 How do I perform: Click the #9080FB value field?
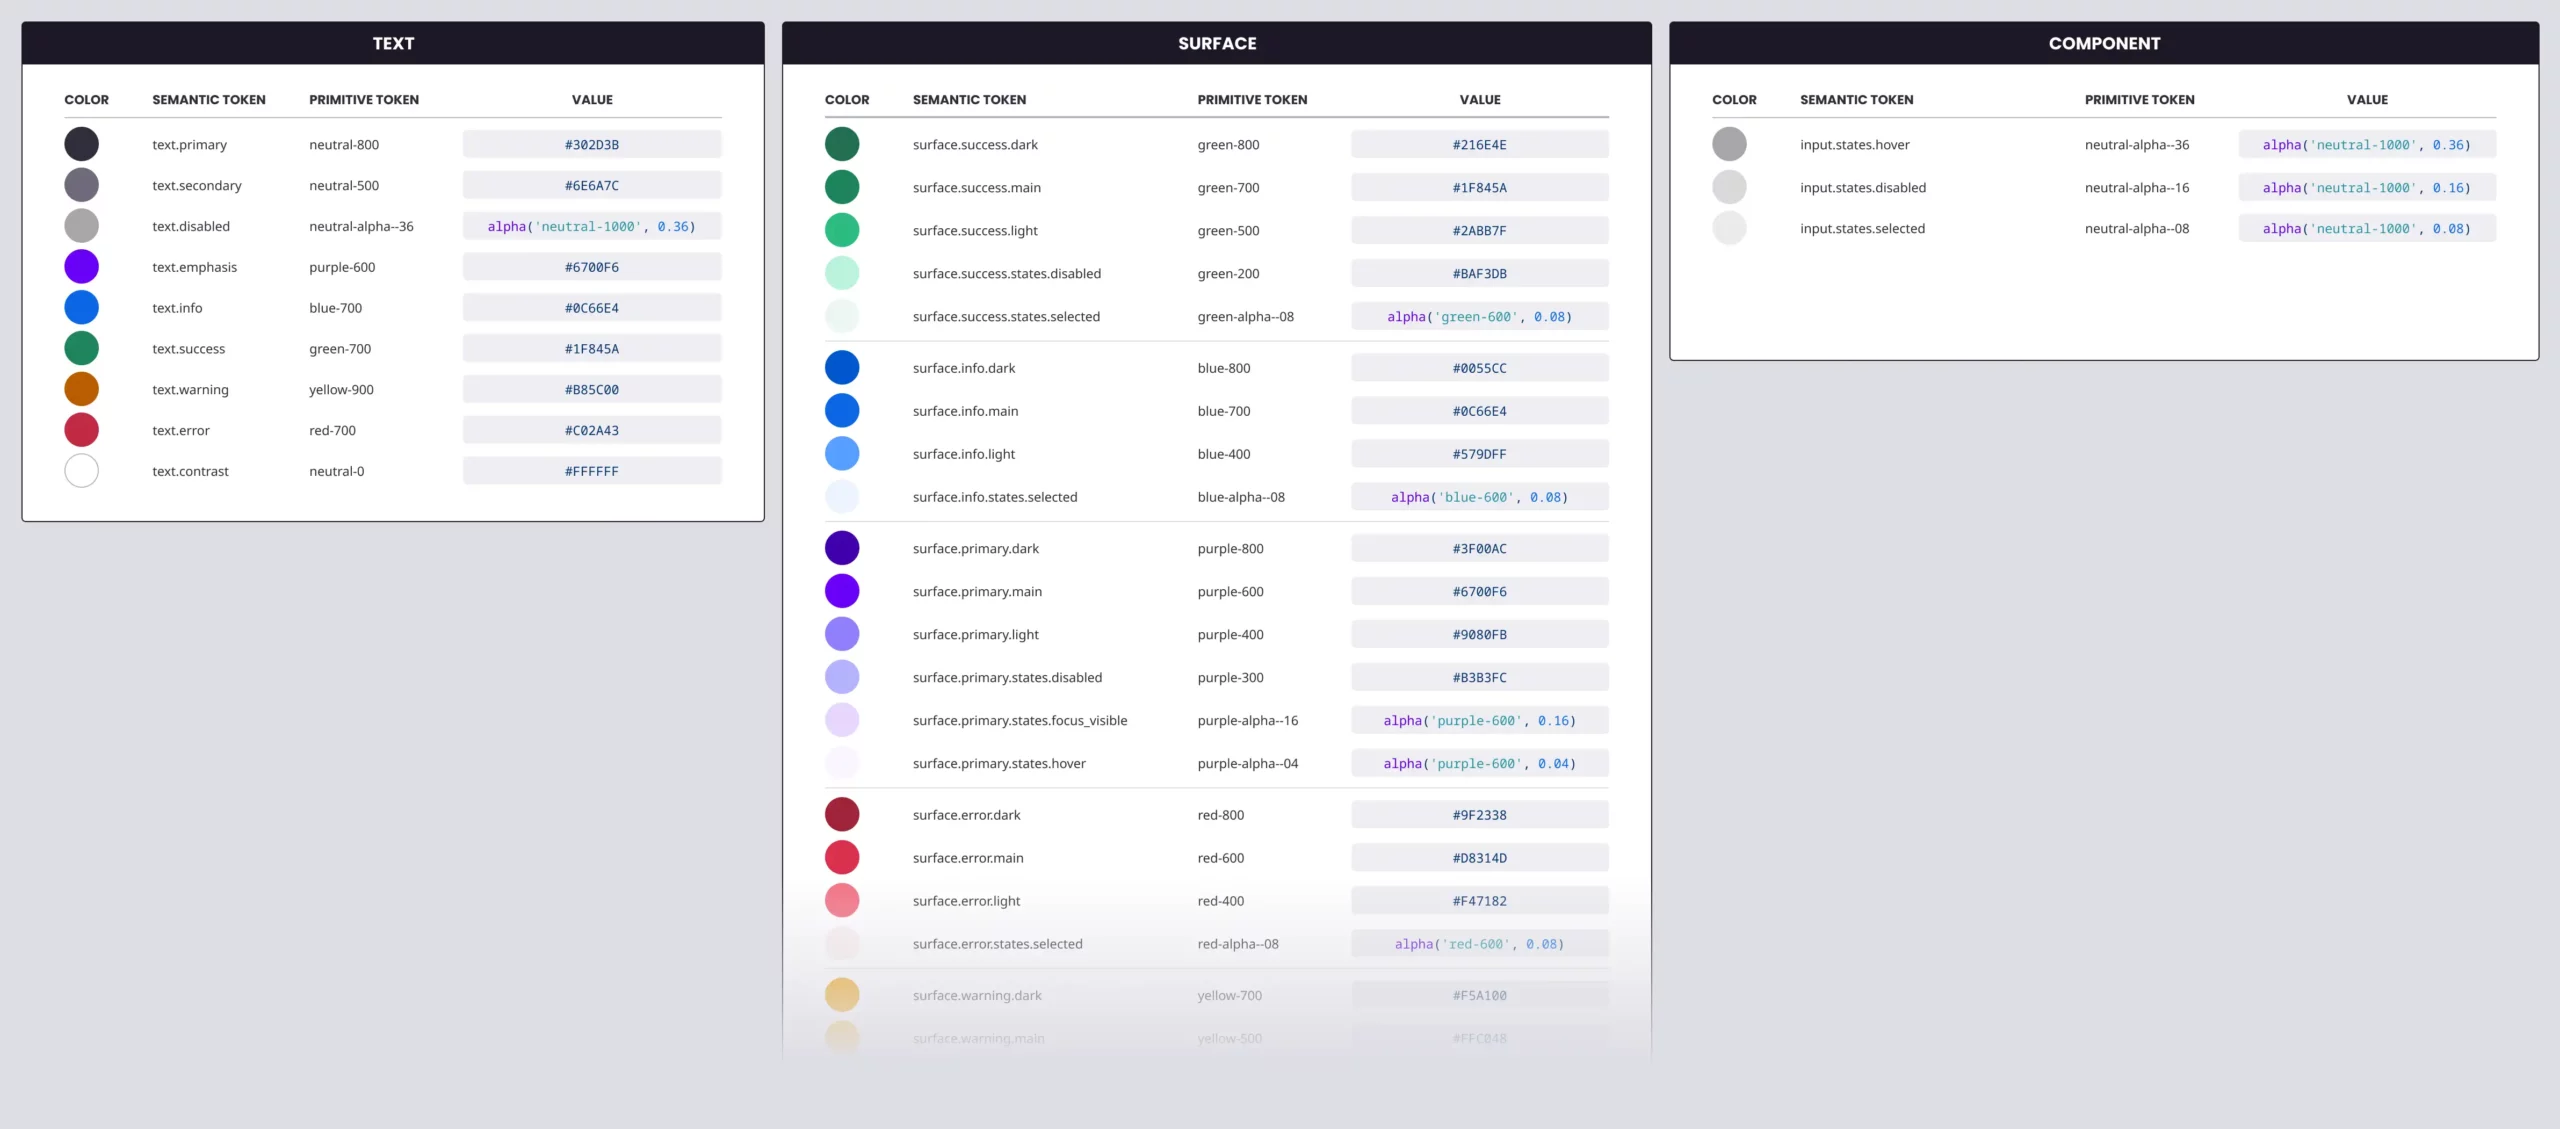[x=1480, y=634]
